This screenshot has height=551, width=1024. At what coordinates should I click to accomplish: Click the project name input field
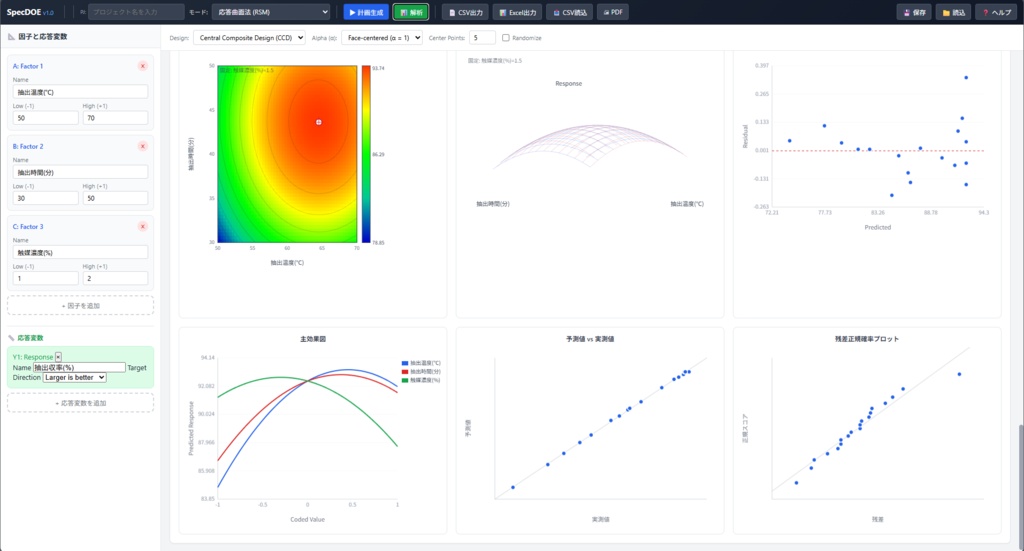136,12
